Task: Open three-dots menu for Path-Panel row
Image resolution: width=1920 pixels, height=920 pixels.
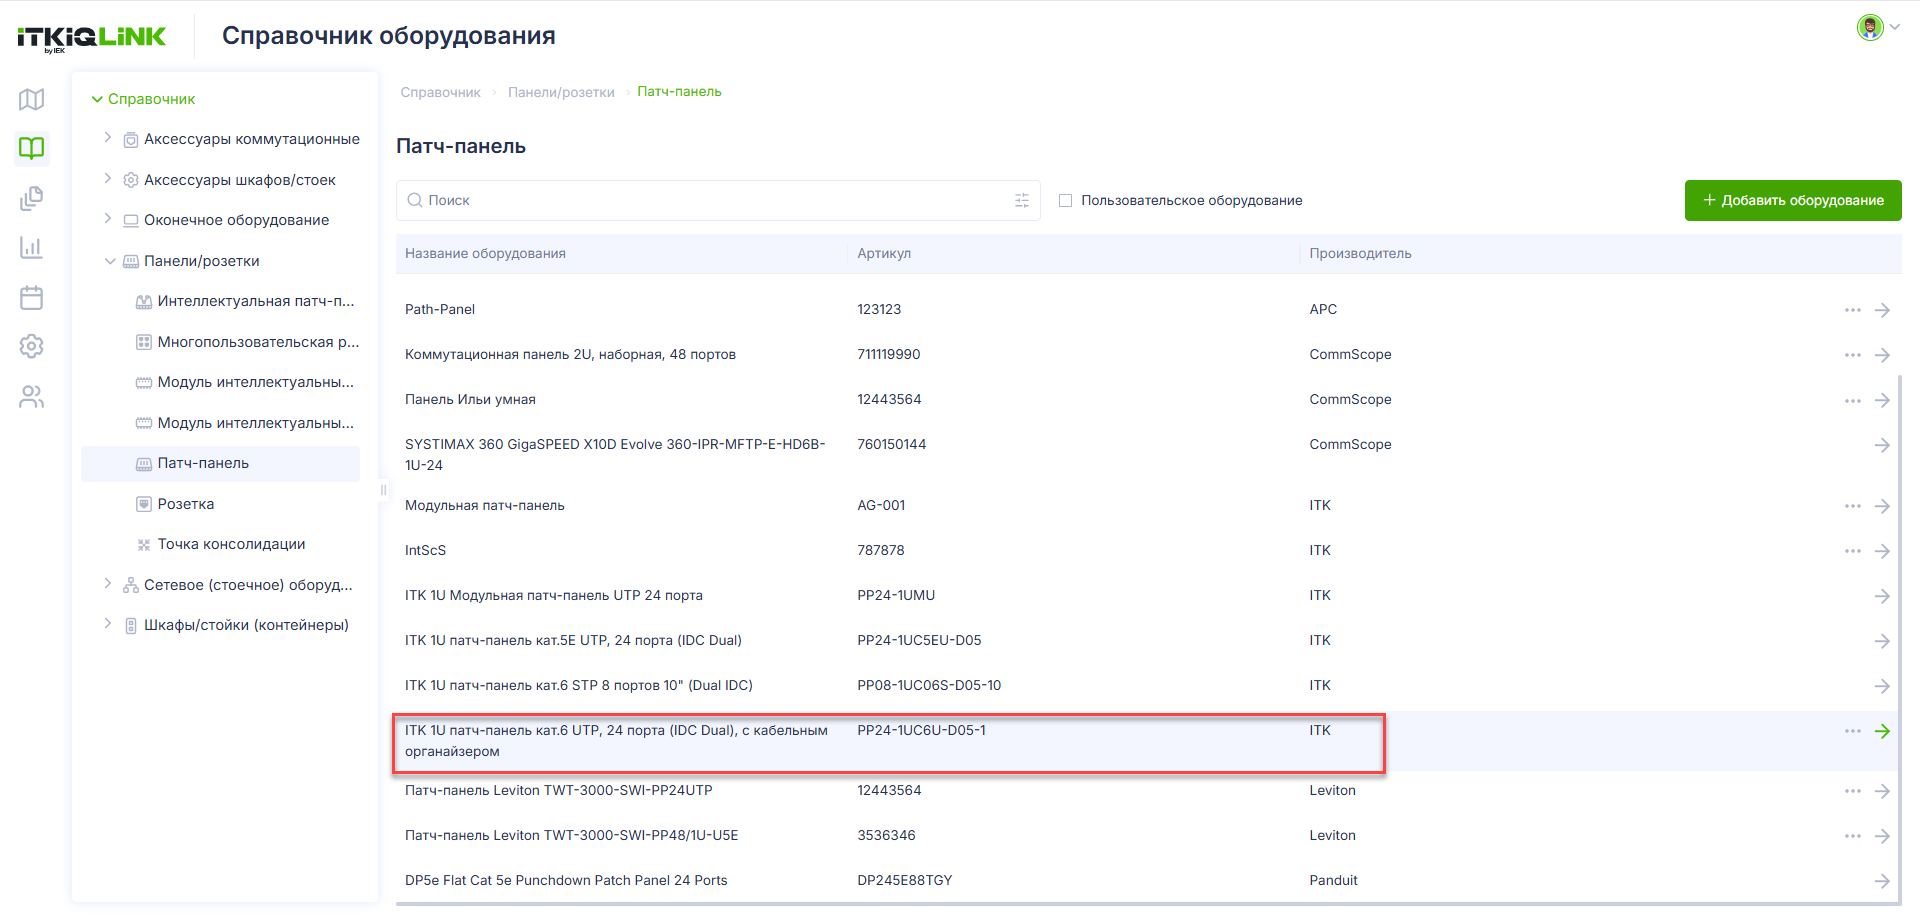Action: pos(1853,310)
